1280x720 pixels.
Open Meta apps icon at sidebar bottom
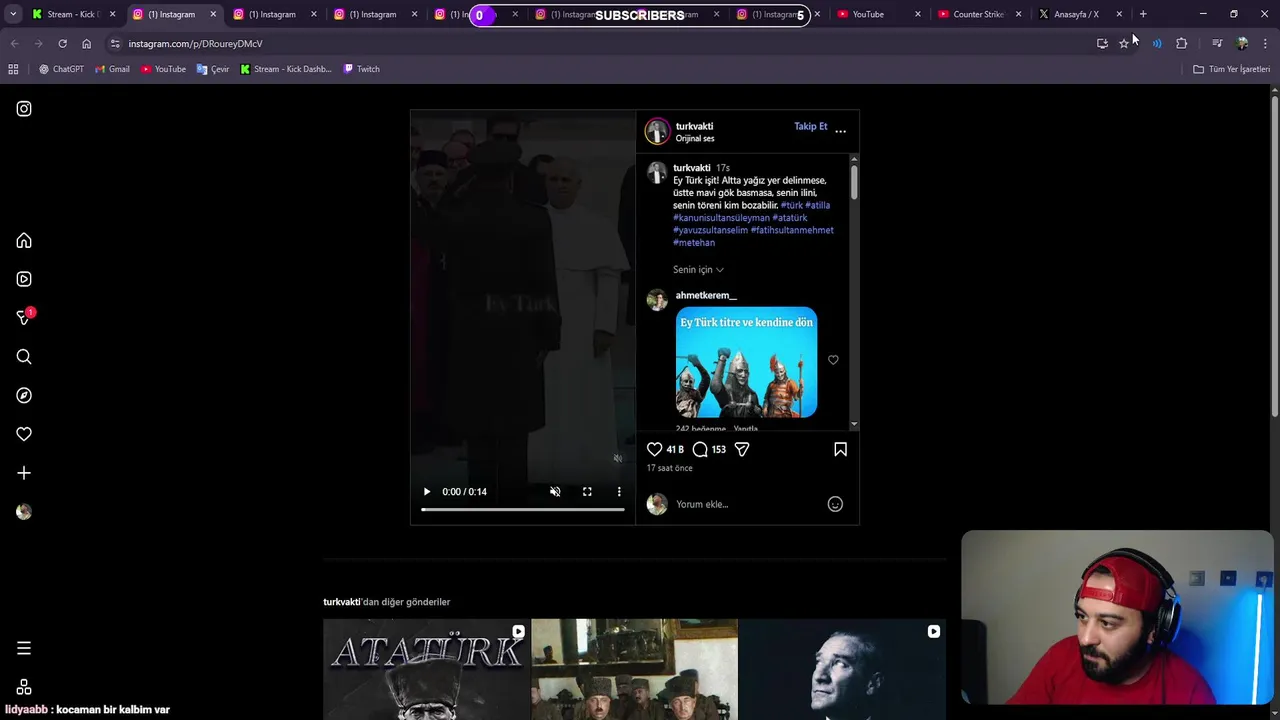[24, 687]
